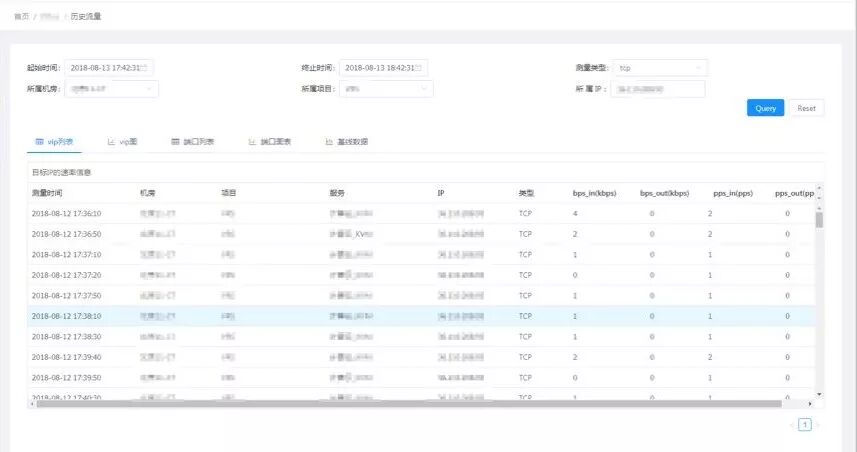
Task: Select row 2018-08-12 17:37:20
Action: point(421,275)
